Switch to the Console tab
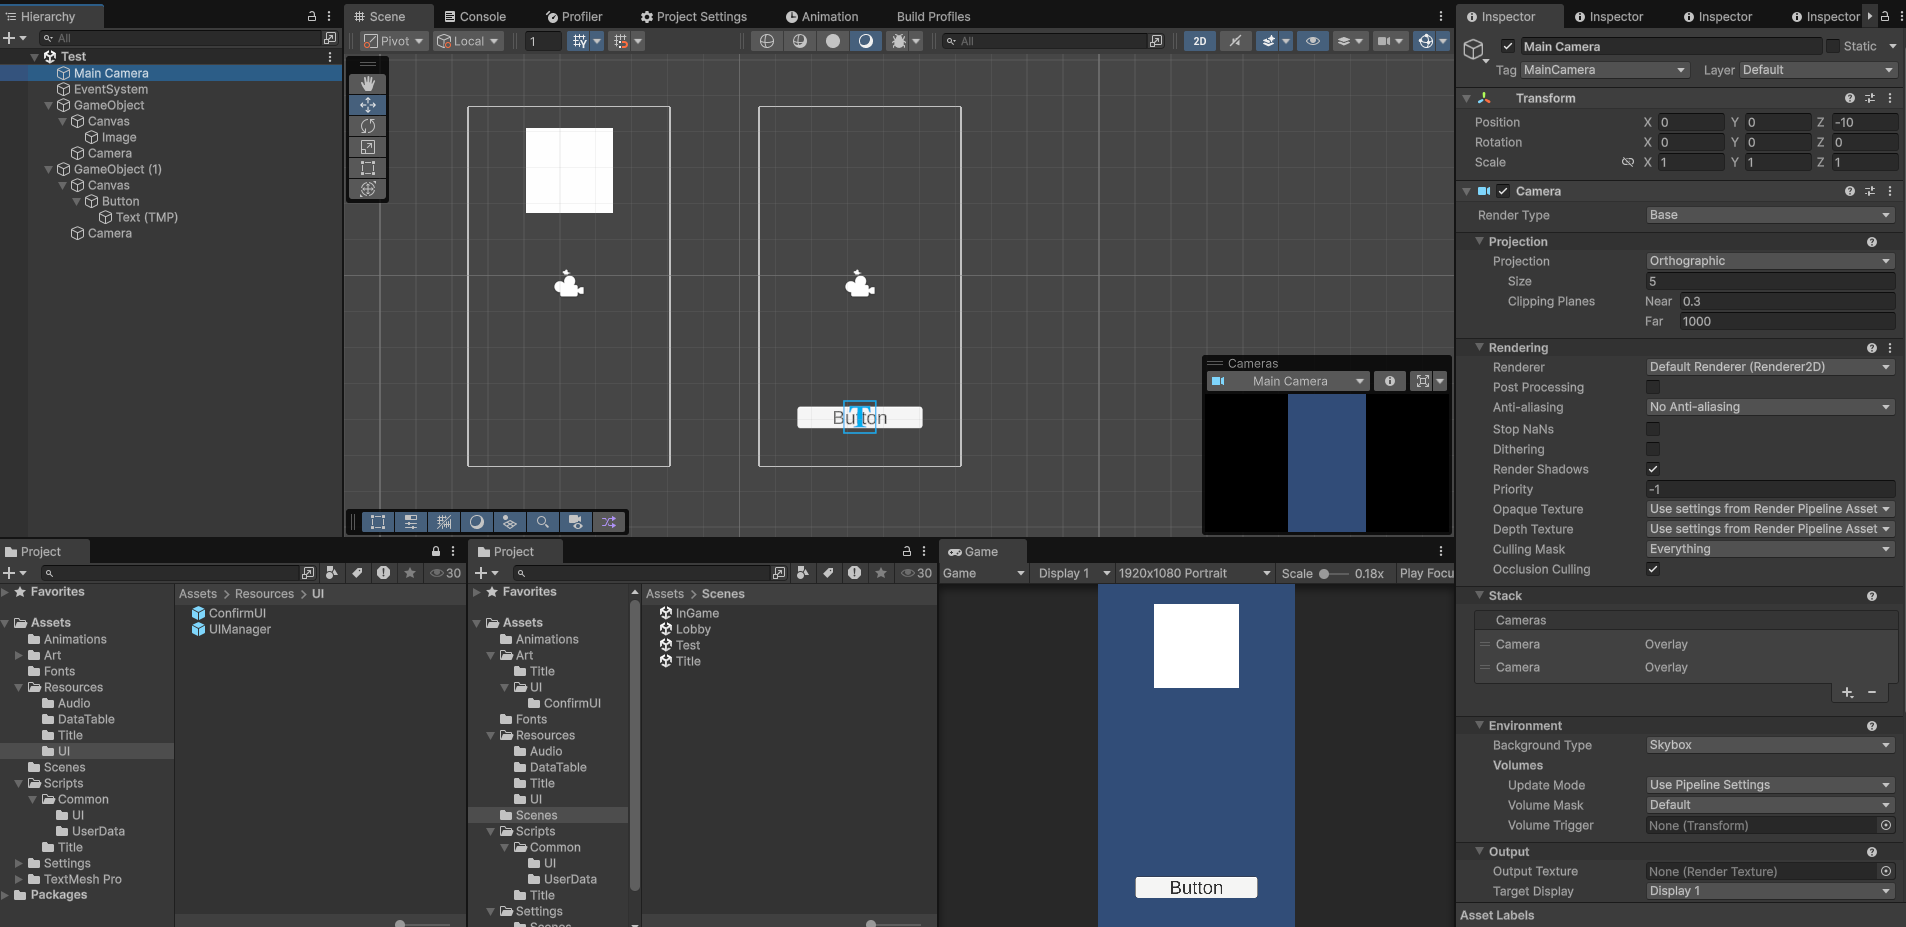 coord(476,16)
